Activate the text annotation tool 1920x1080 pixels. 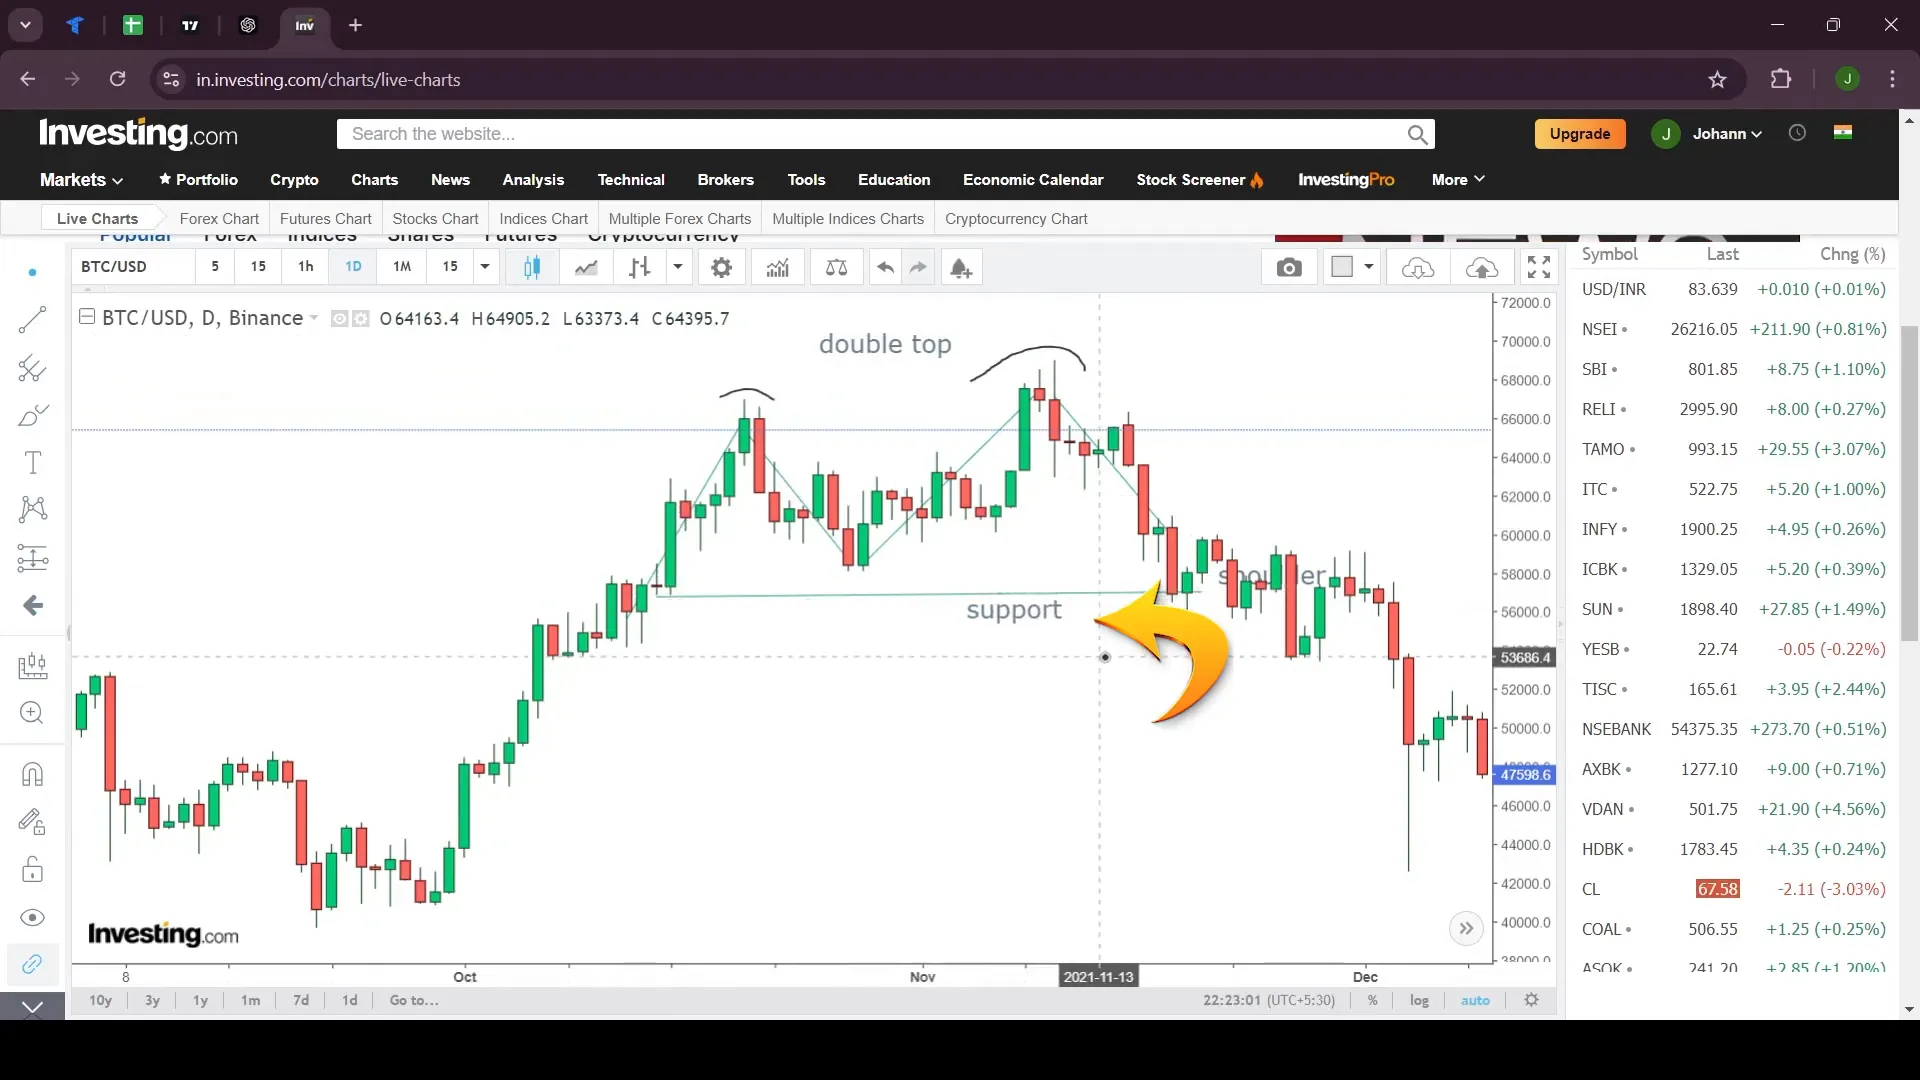pos(32,462)
